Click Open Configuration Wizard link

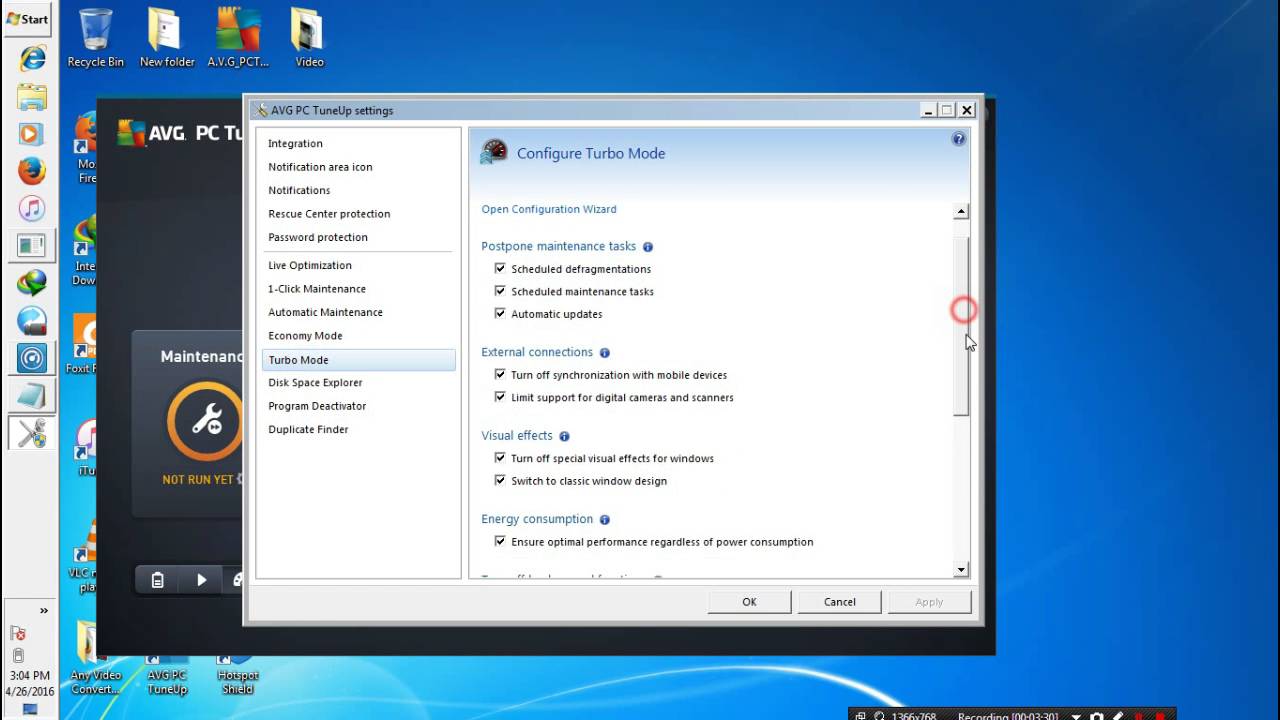(549, 209)
